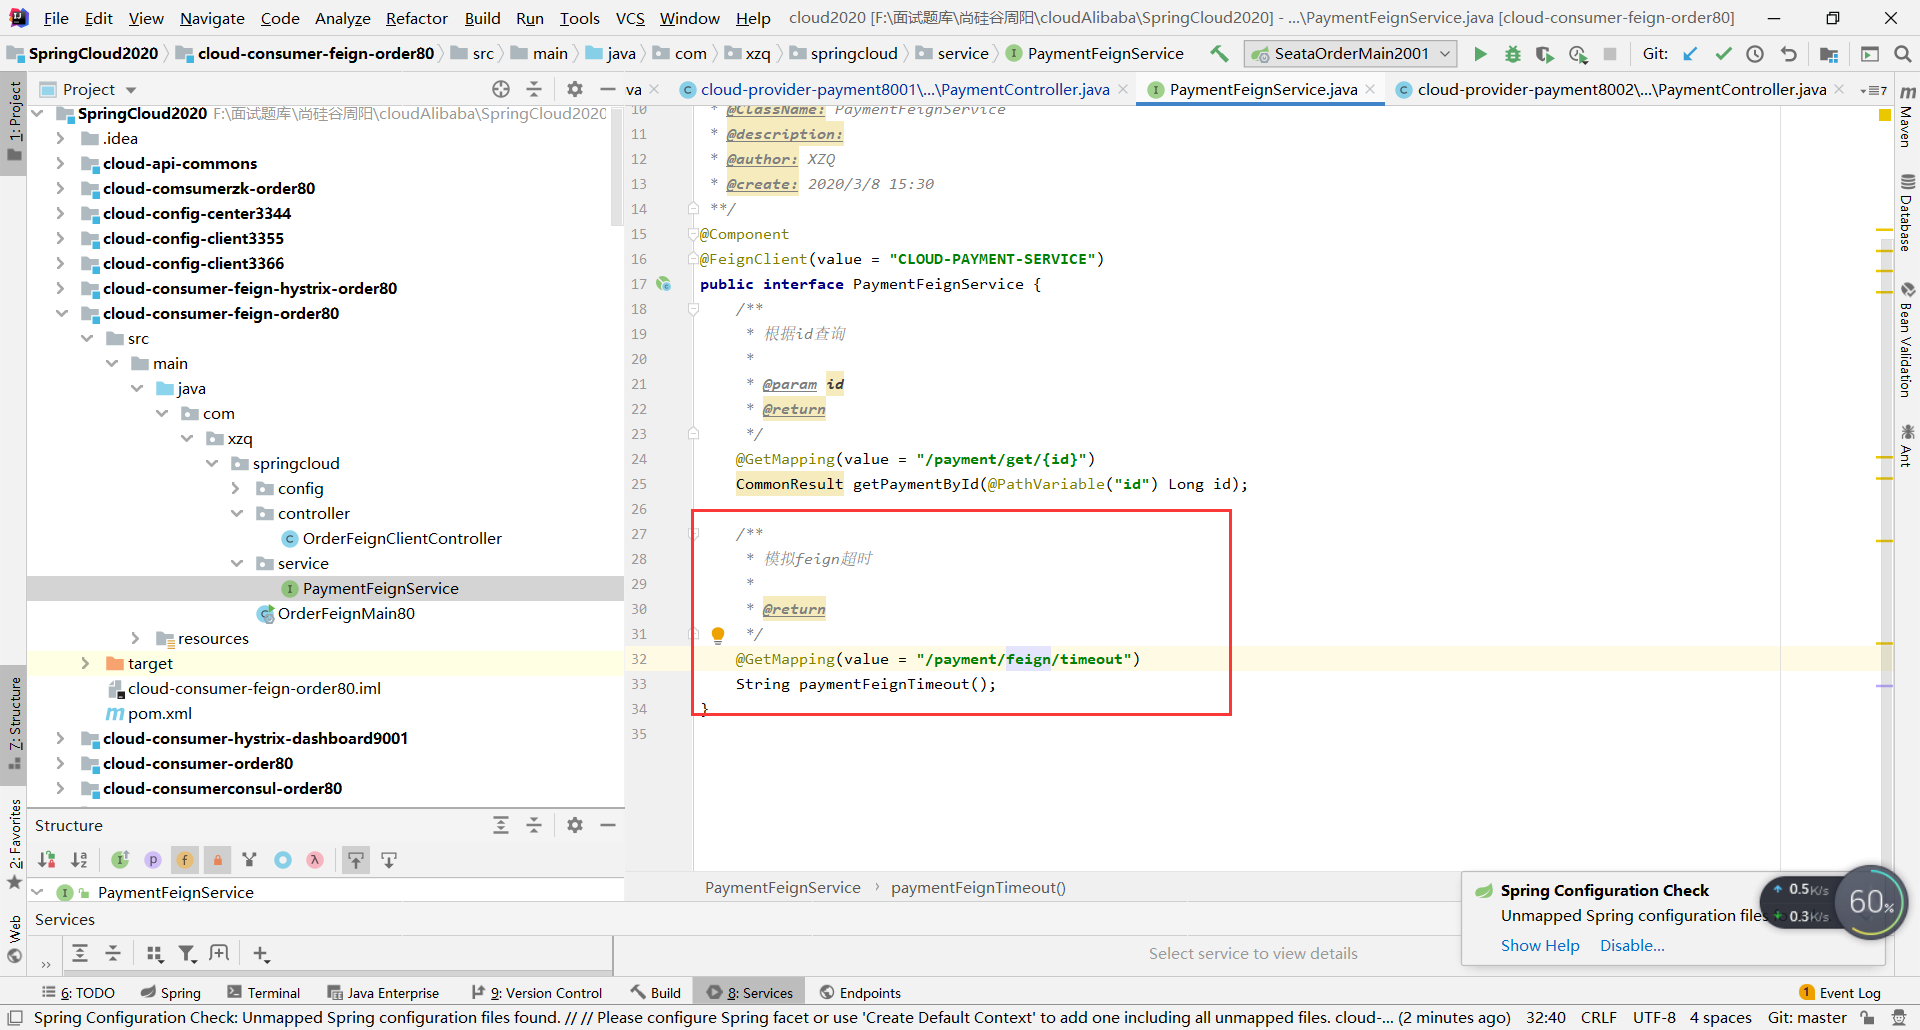Click the Show Help link
Image resolution: width=1920 pixels, height=1030 pixels.
(1539, 946)
